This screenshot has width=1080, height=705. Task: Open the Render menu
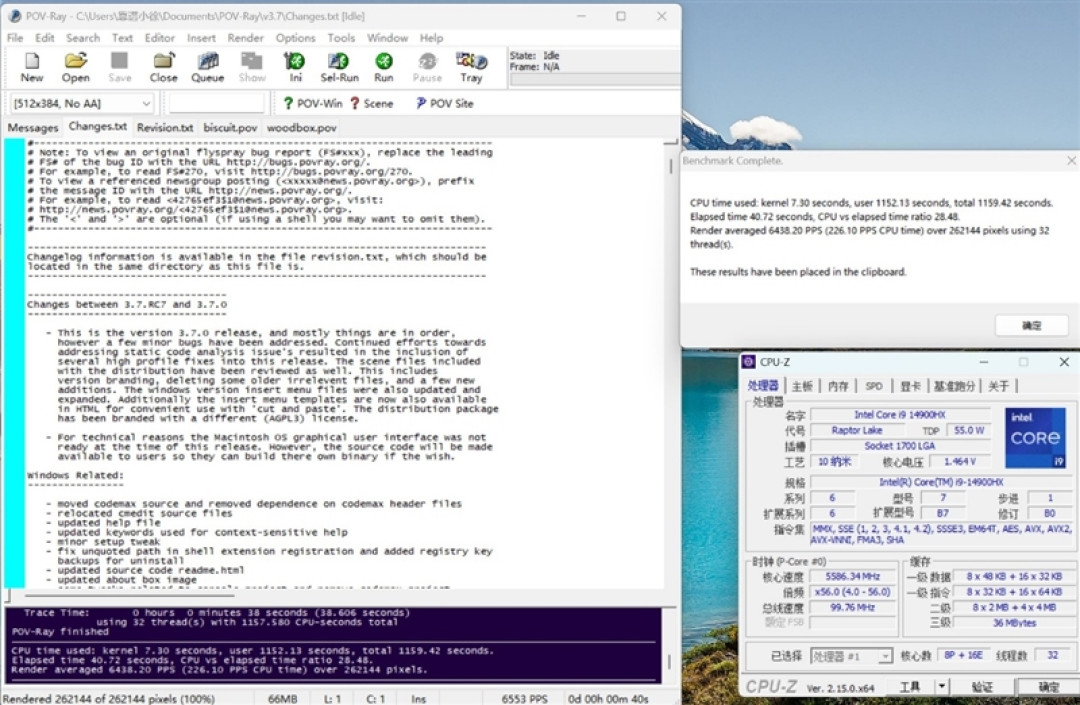[245, 38]
